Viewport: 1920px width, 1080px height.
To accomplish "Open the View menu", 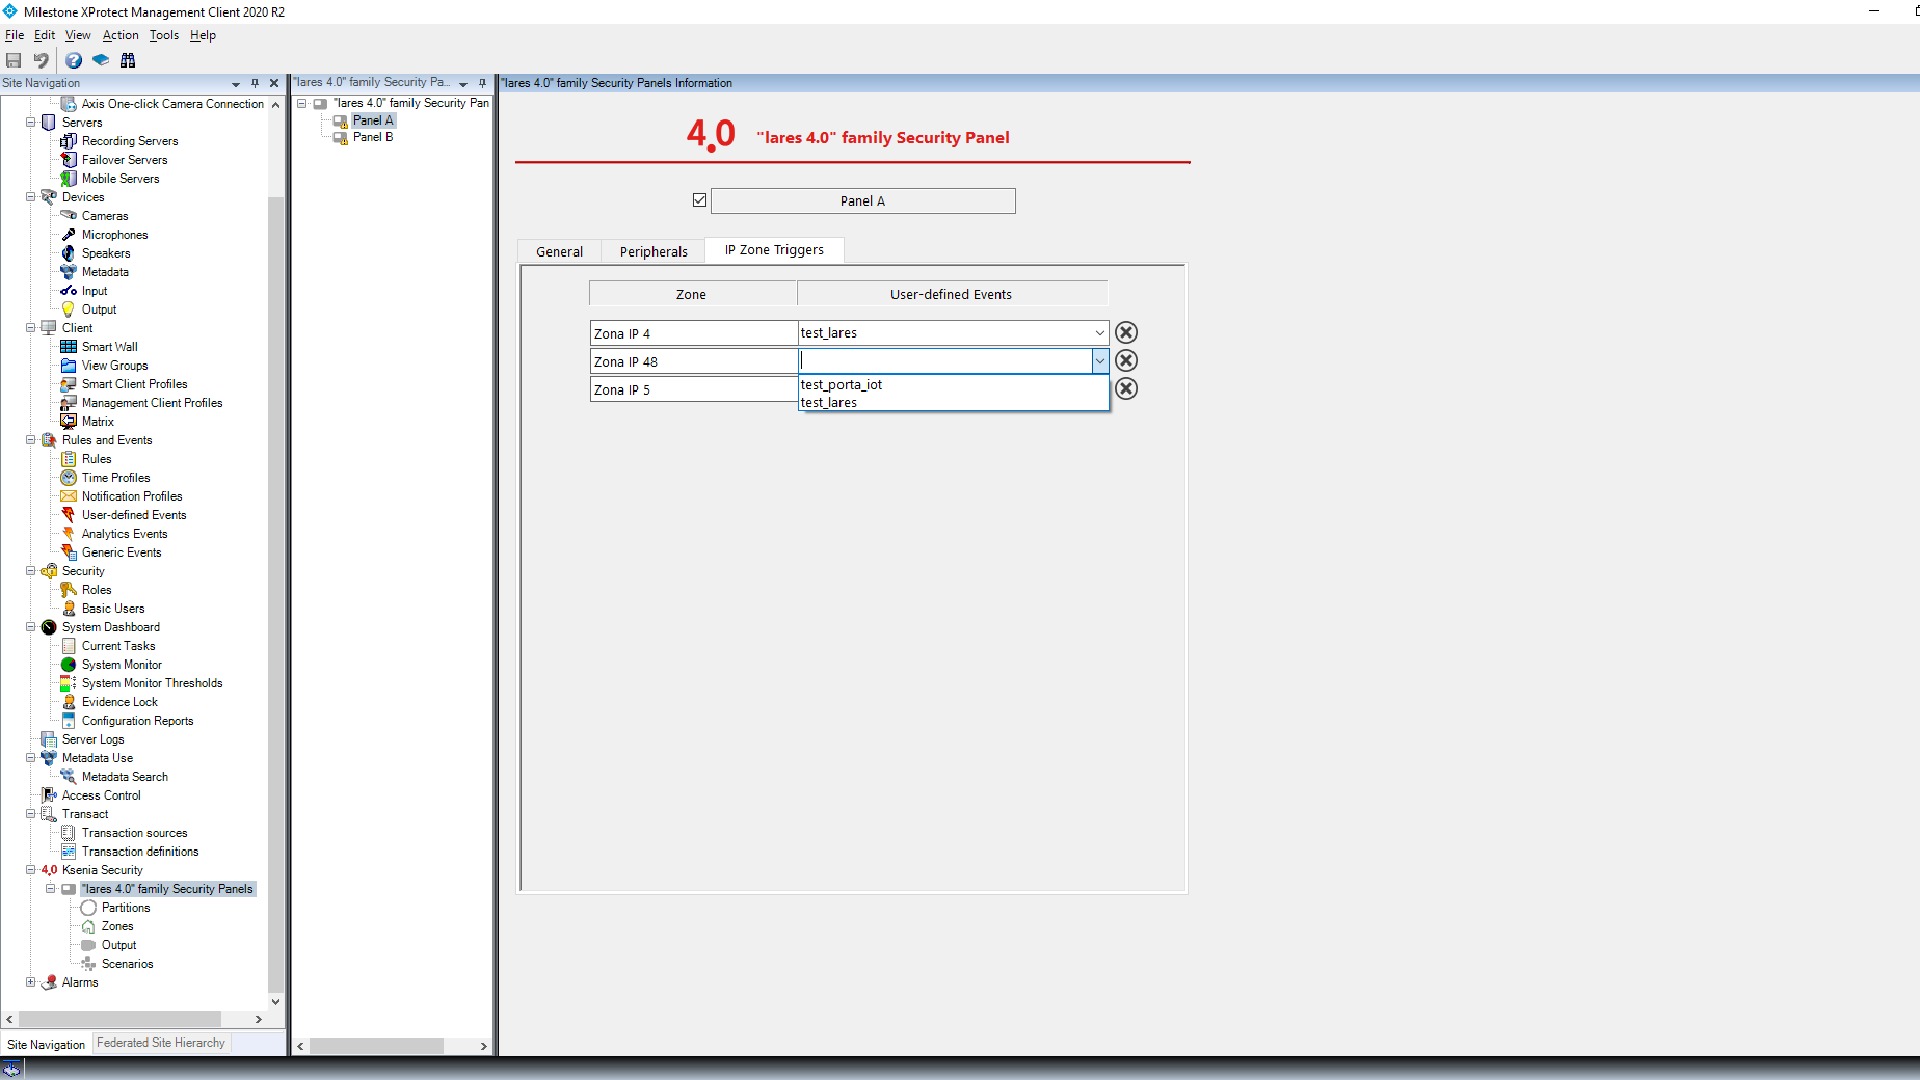I will pyautogui.click(x=77, y=35).
